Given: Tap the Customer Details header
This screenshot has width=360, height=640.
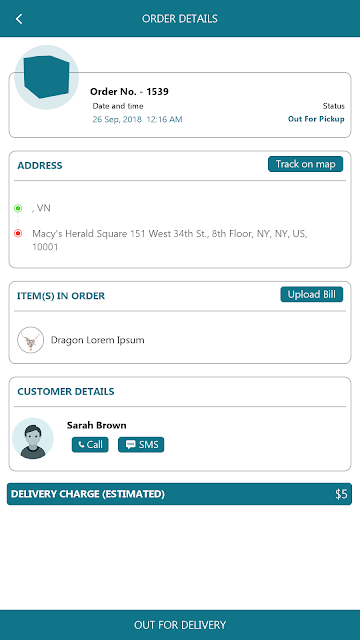Looking at the screenshot, I should pyautogui.click(x=66, y=391).
